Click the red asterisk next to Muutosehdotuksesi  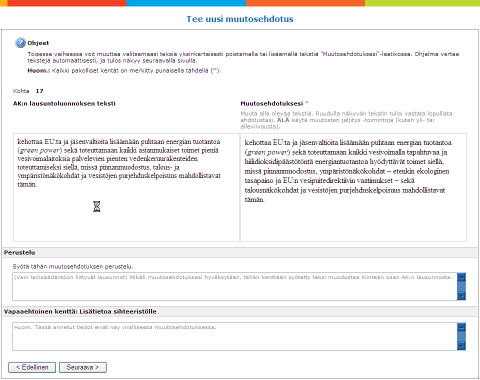pos(307,103)
